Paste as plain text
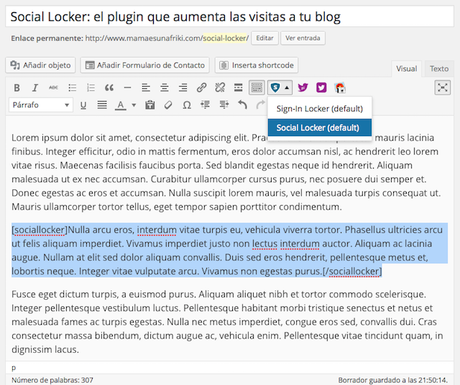The width and height of the screenshot is (460, 385). pyautogui.click(x=150, y=105)
